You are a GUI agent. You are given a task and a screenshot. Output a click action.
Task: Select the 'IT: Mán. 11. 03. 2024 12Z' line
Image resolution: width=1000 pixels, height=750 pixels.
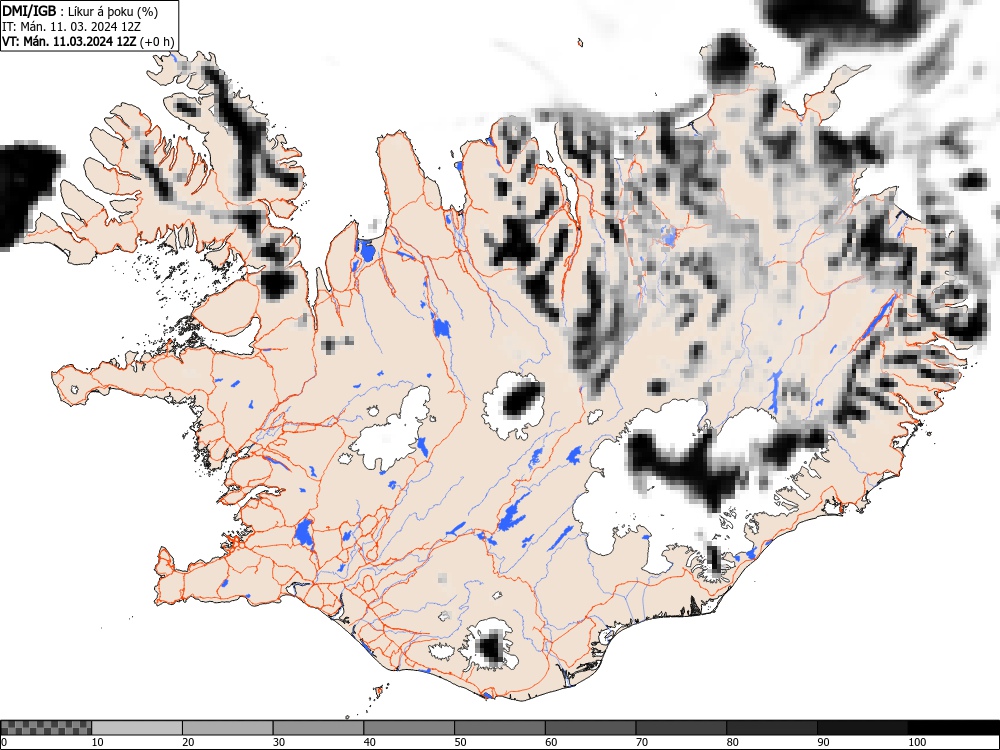pos(71,27)
